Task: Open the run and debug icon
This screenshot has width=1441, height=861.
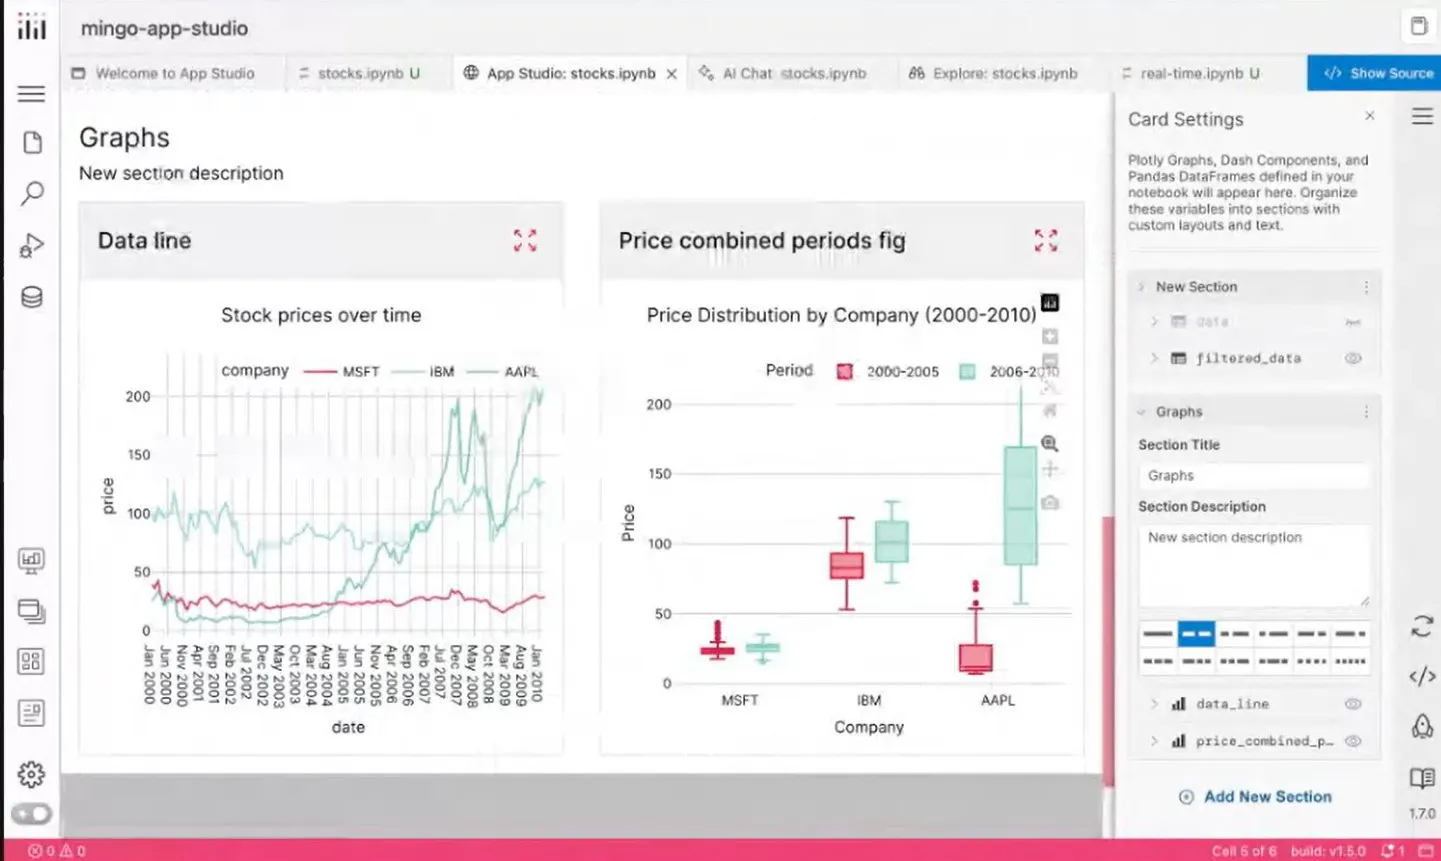Action: pyautogui.click(x=32, y=245)
